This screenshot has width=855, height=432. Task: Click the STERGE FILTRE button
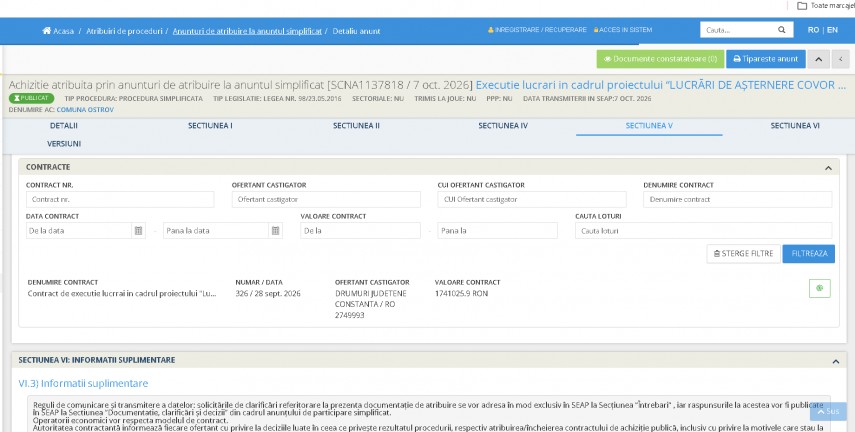743,254
